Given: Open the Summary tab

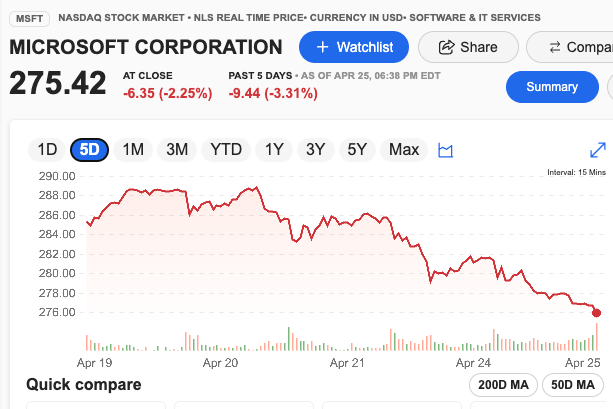Looking at the screenshot, I should click(552, 87).
